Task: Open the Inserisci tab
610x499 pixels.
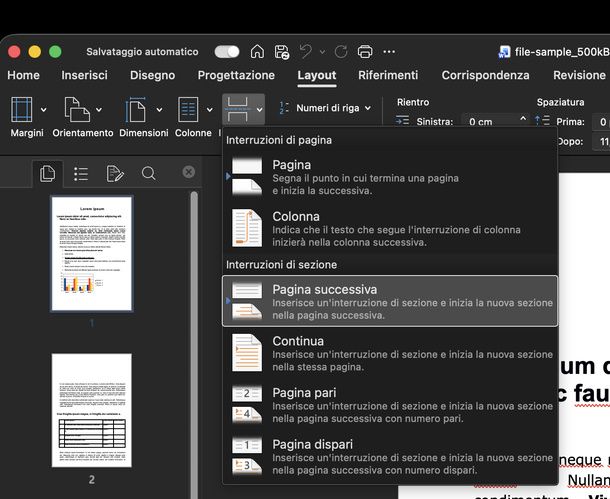Action: 84,75
